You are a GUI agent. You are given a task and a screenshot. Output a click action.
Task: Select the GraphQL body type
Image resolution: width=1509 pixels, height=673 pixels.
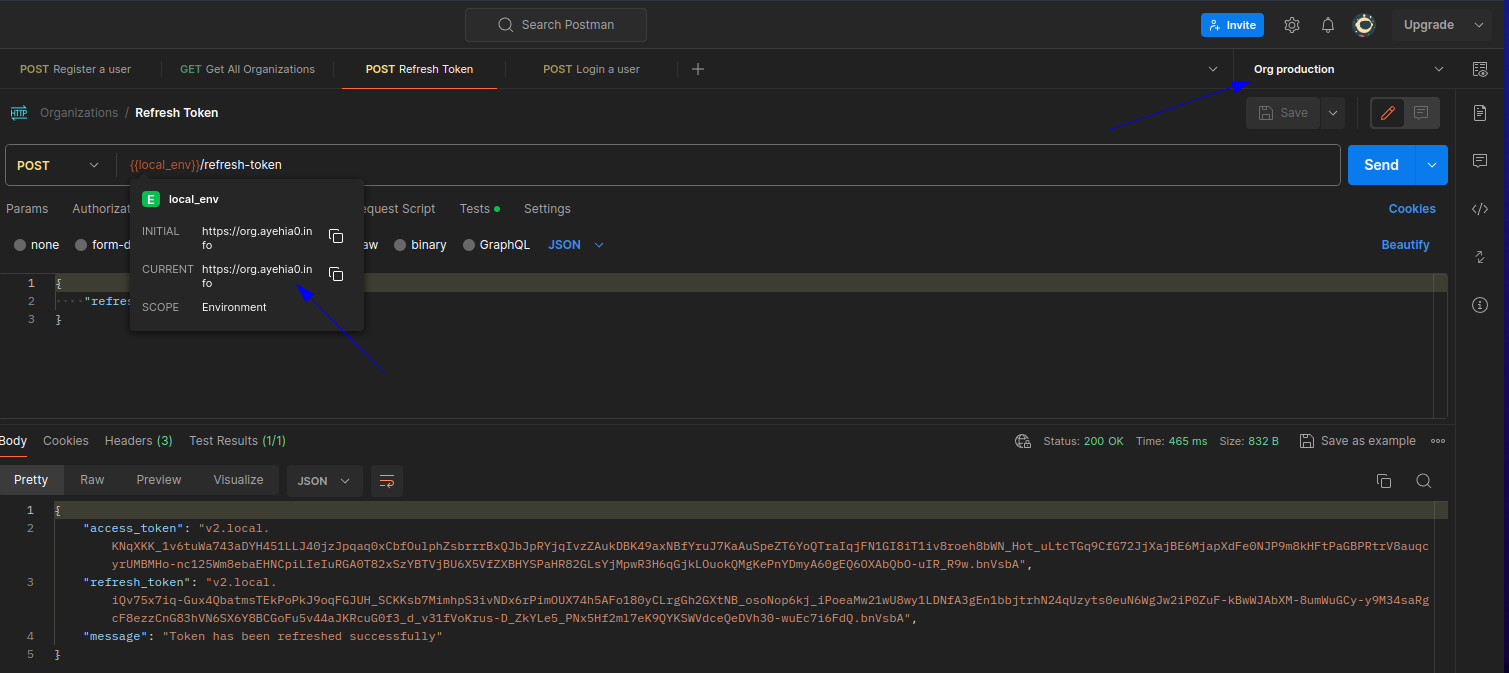coord(496,245)
